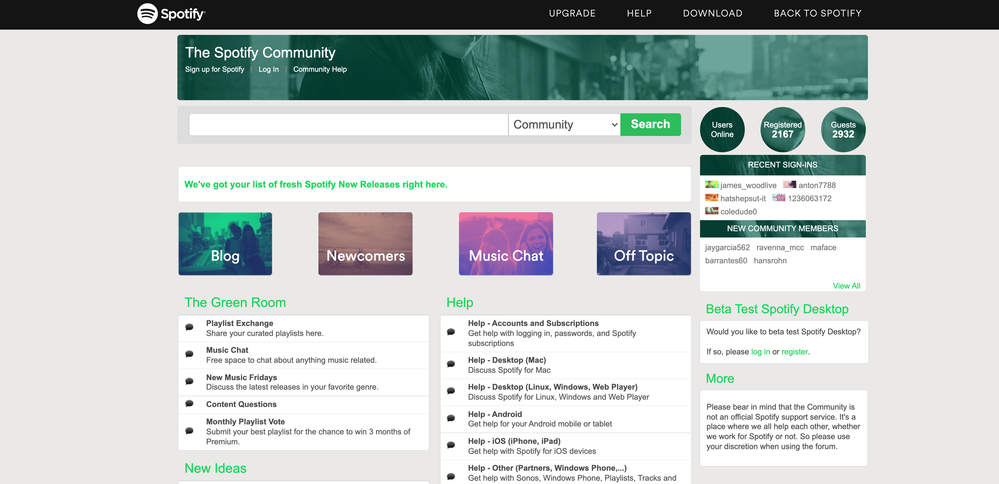The height and width of the screenshot is (484, 999).
Task: Click the Registered 2167 circle
Action: click(782, 129)
